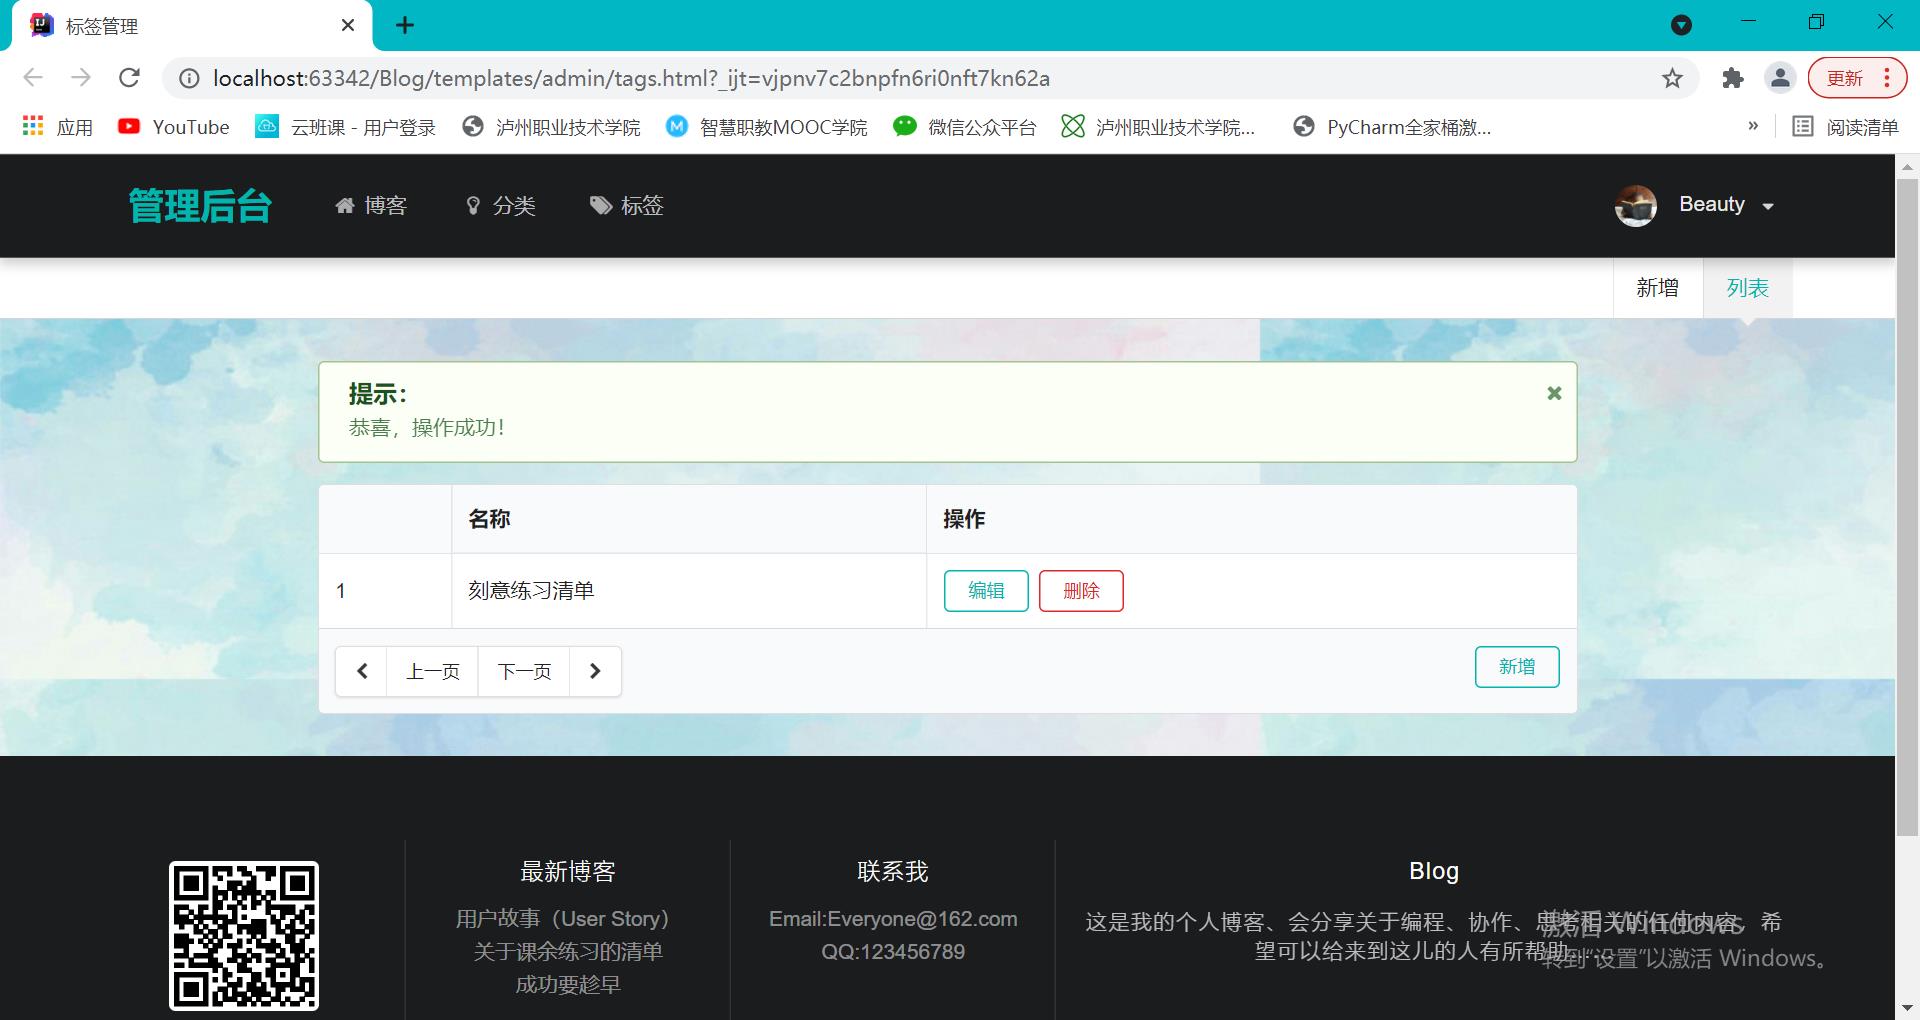Click the QQ:123456789 contact text
This screenshot has width=1920, height=1020.
tap(893, 952)
